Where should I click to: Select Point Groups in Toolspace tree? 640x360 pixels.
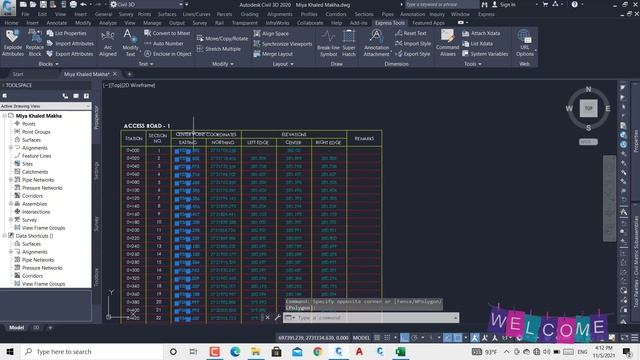click(36, 132)
